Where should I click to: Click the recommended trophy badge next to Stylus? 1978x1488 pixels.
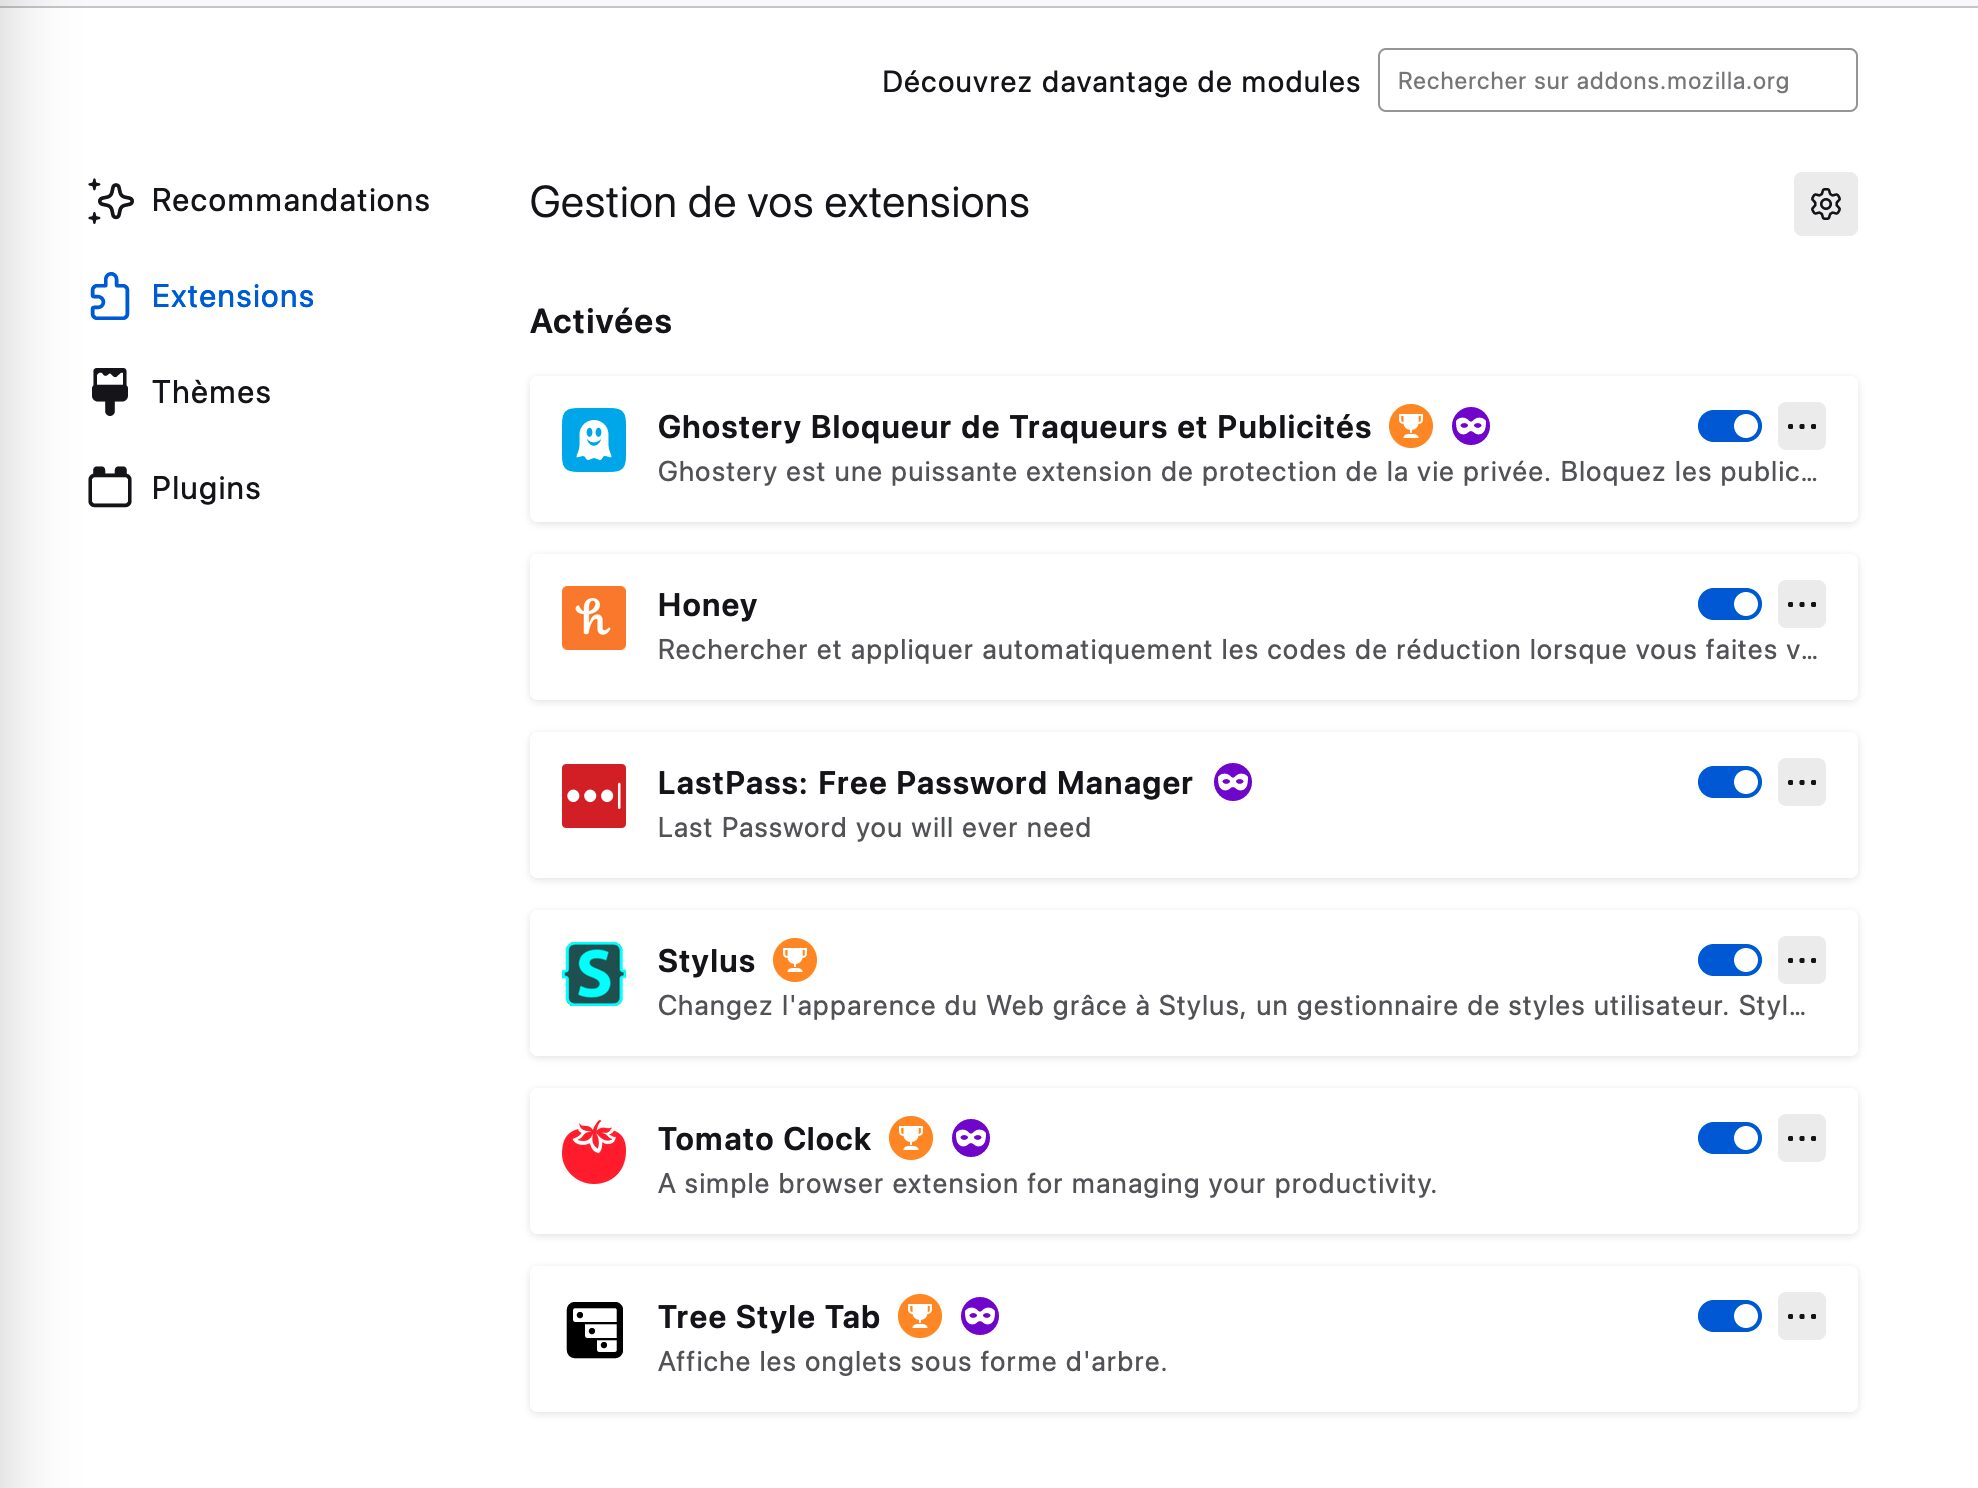[x=795, y=960]
